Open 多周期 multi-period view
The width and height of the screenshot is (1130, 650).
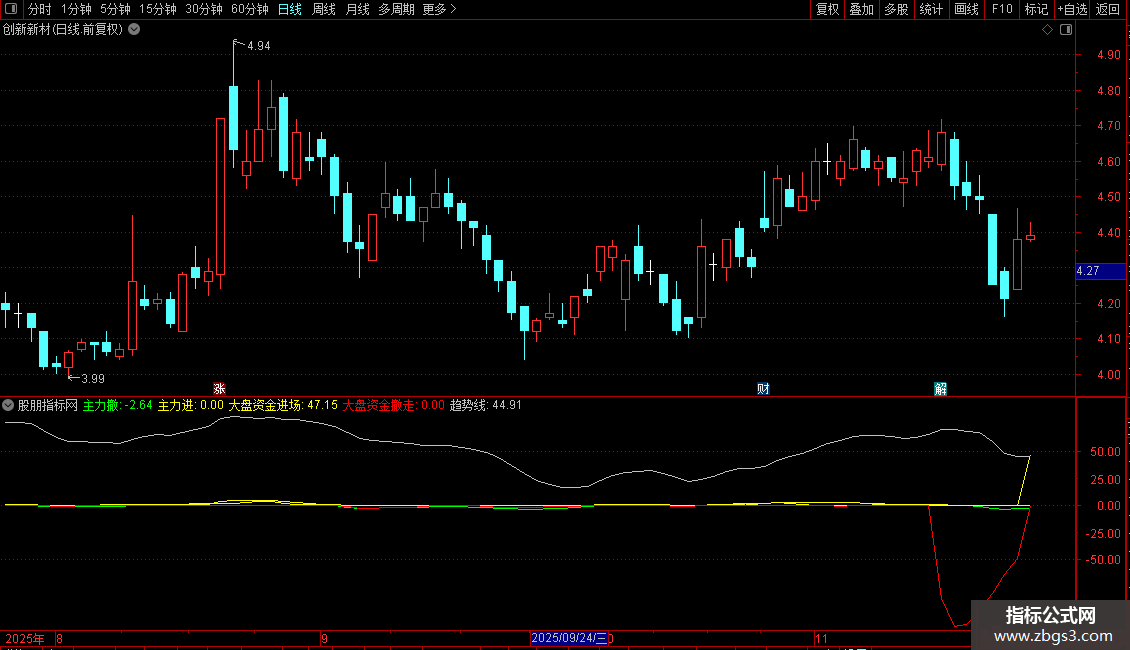396,9
